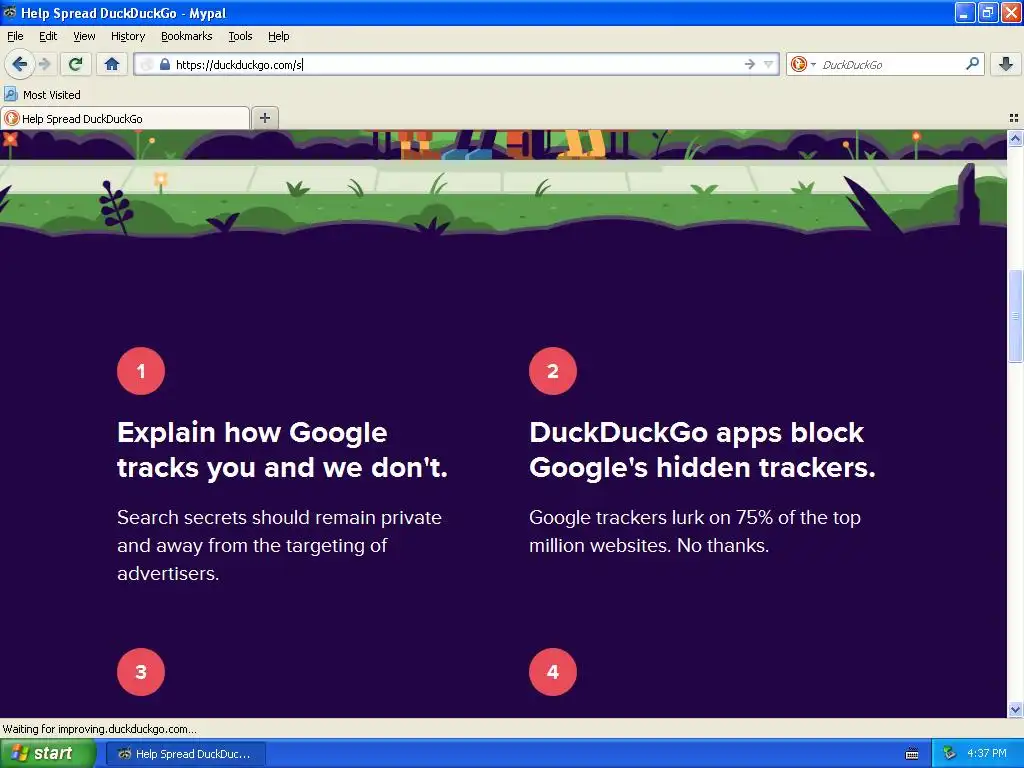Click the Most Visited bookmark icon

tap(11, 95)
